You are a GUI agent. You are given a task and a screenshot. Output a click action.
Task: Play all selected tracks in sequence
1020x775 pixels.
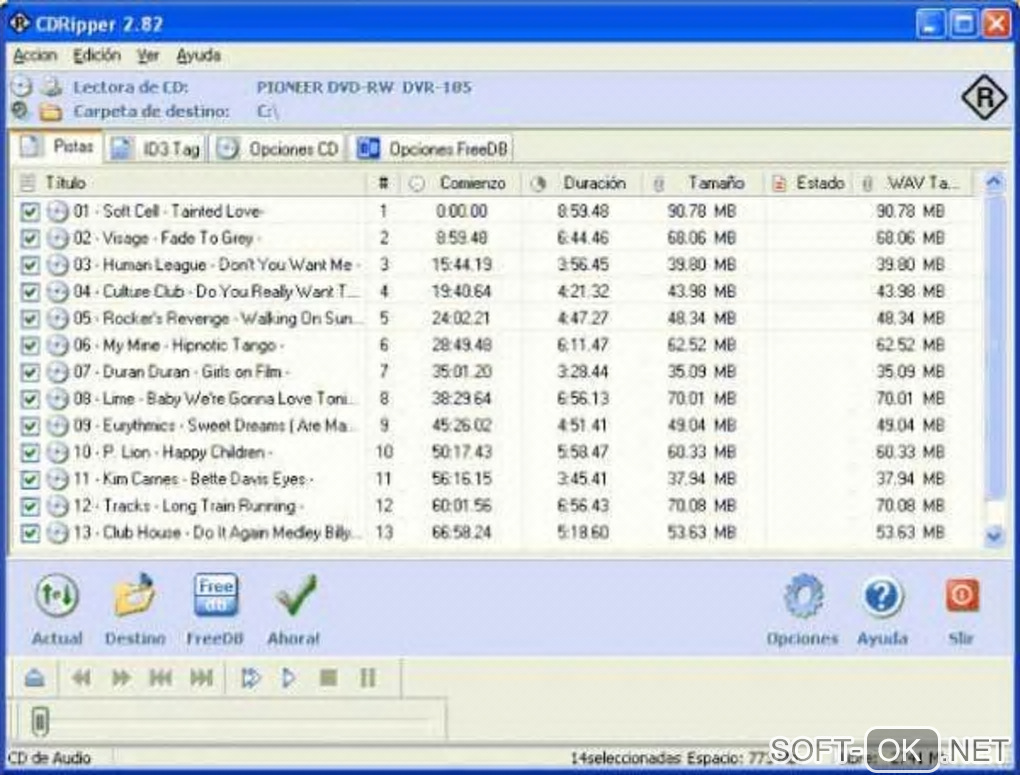[x=250, y=679]
